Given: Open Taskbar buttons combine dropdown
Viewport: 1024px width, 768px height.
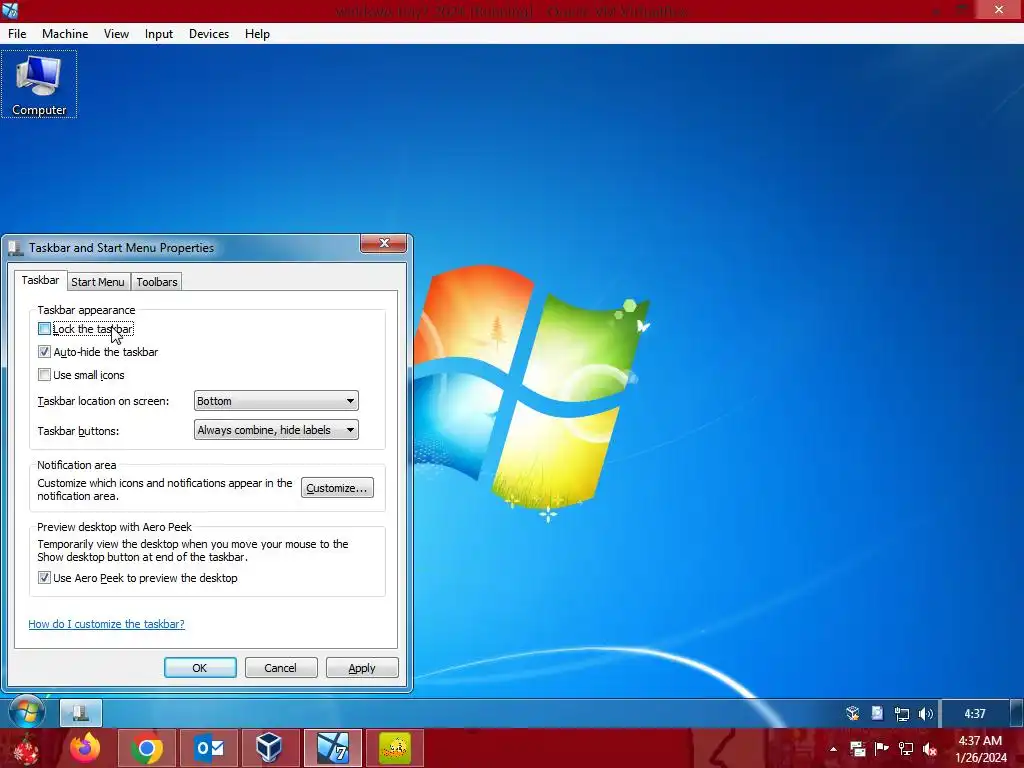Looking at the screenshot, I should click(276, 430).
